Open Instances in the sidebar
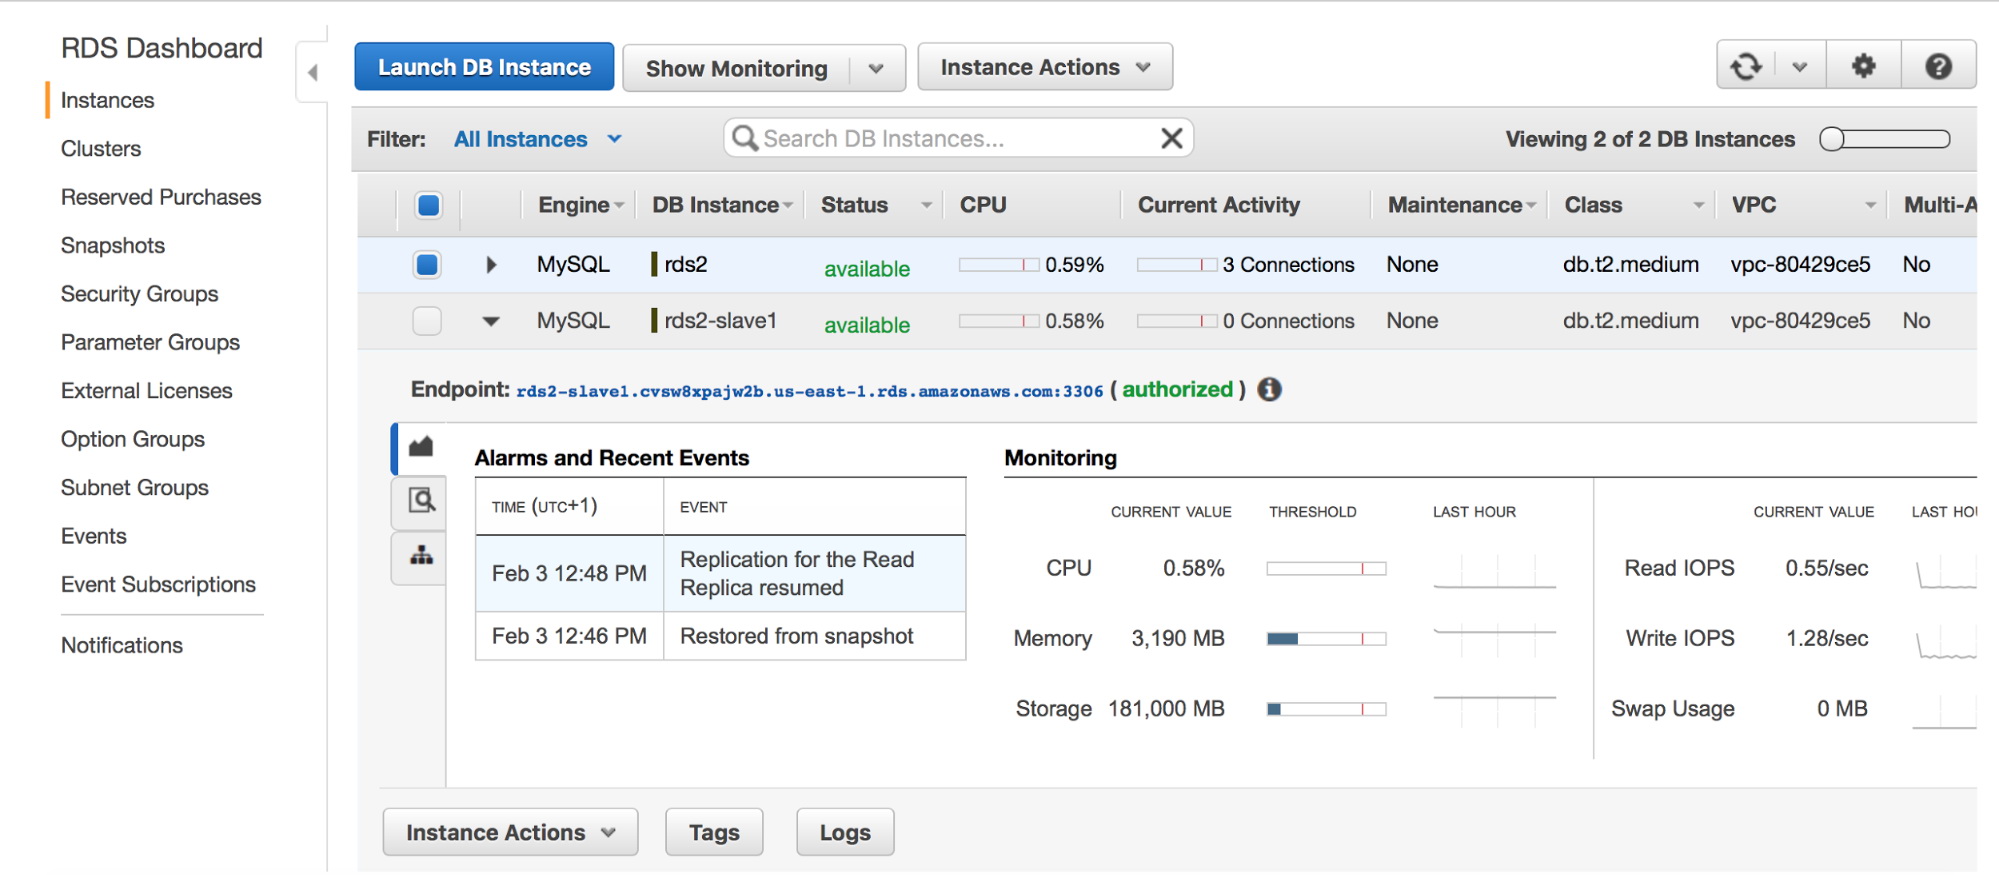The width and height of the screenshot is (1999, 875). coord(107,100)
